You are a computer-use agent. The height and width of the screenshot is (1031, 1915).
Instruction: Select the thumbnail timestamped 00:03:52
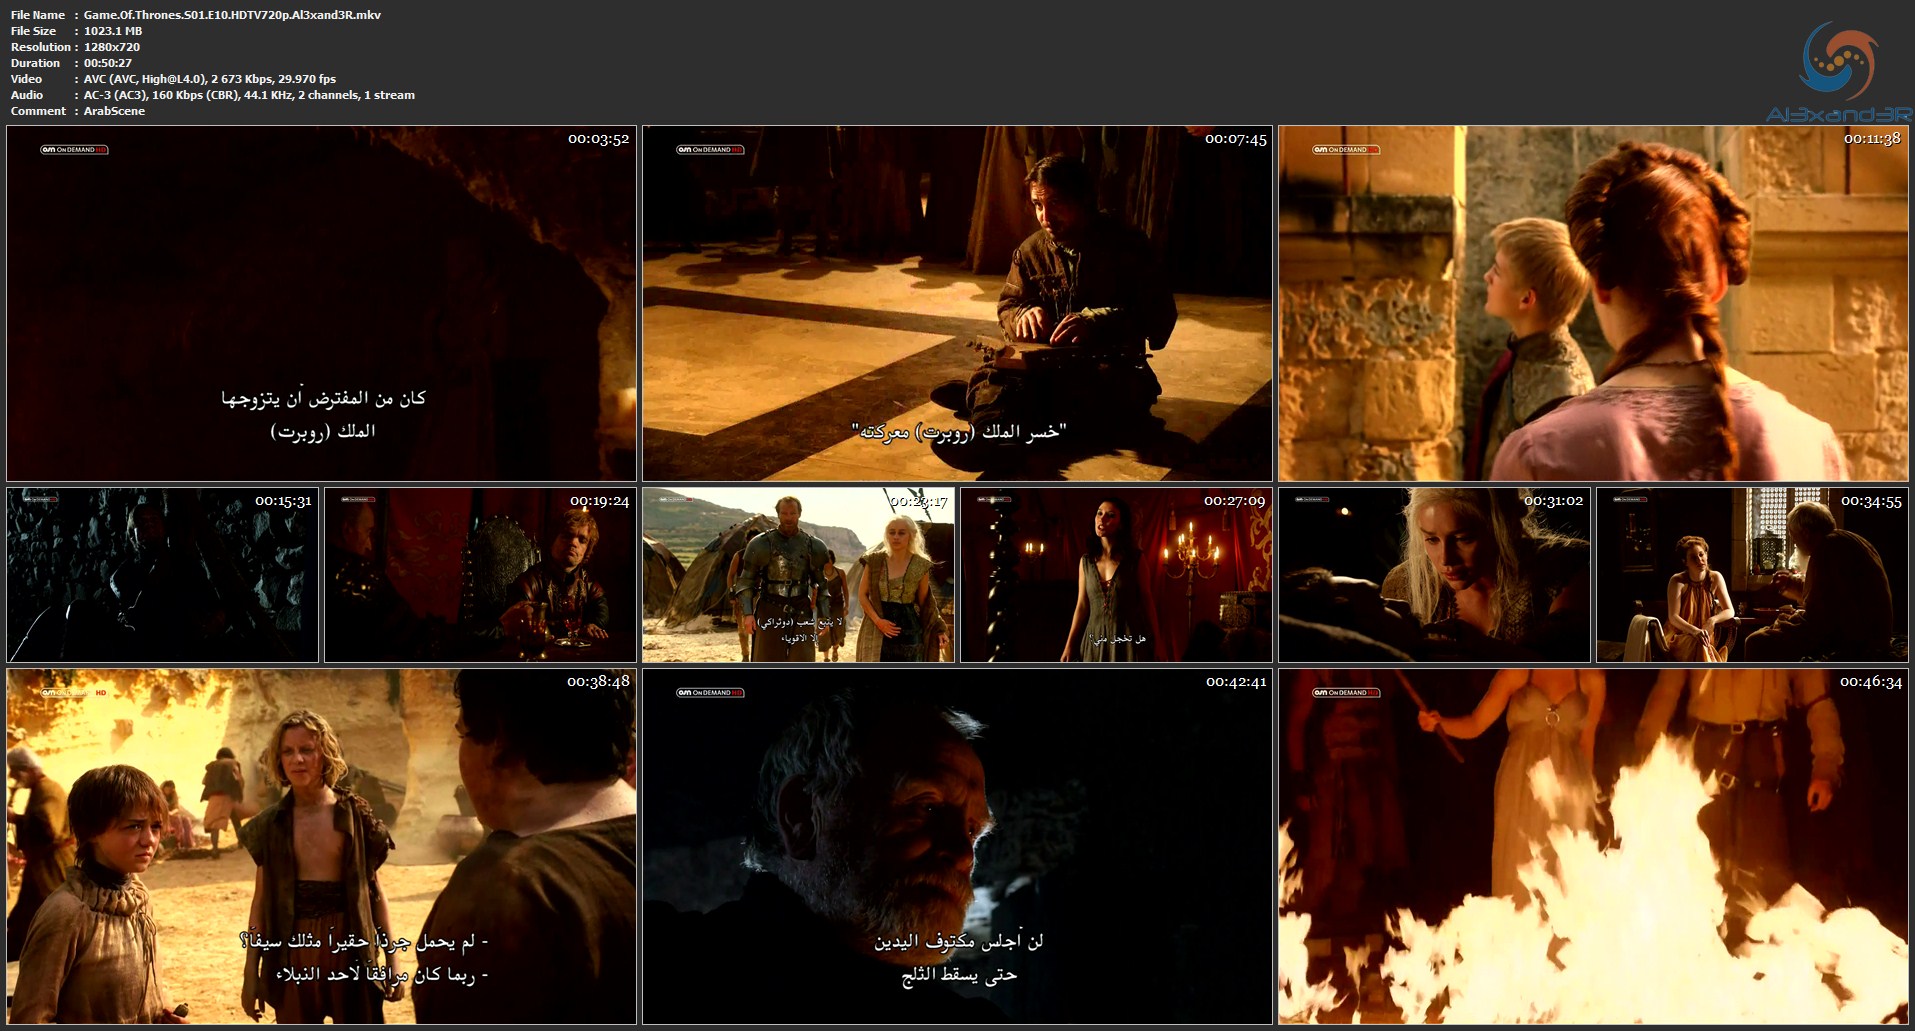(321, 303)
